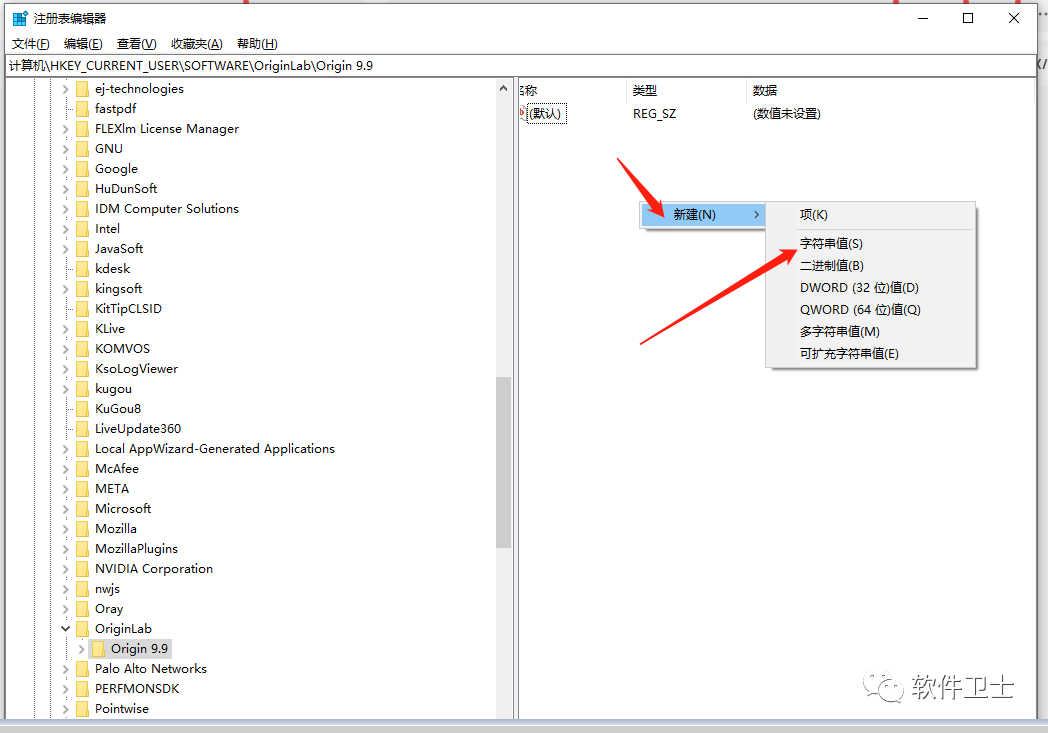This screenshot has width=1048, height=733.
Task: Click the (数值未设置) data cell
Action: point(787,114)
